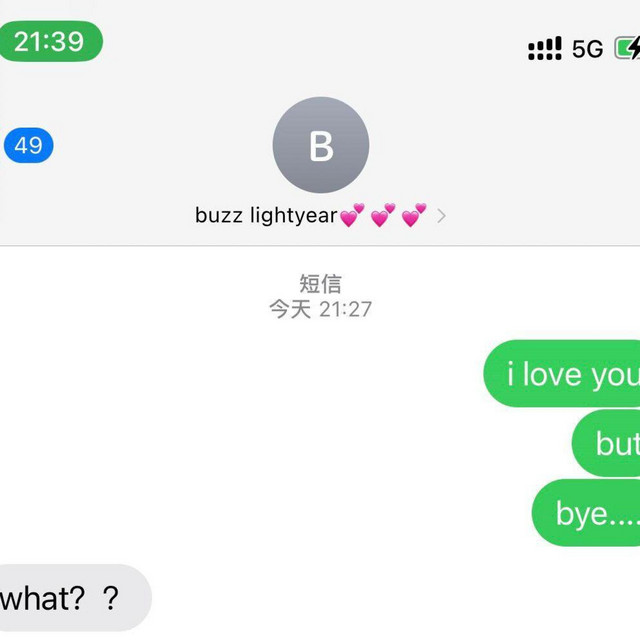Tap the first pink hearts emoji

pos(352,215)
